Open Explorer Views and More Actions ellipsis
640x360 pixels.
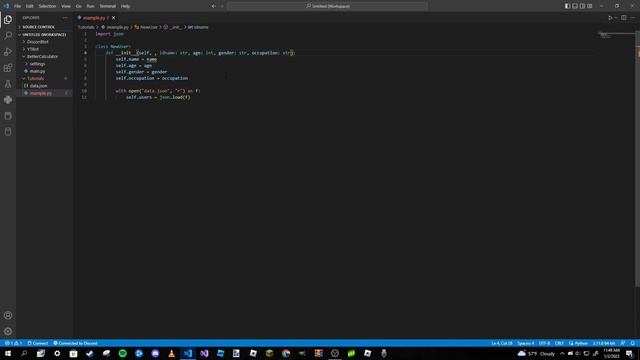click(x=65, y=18)
